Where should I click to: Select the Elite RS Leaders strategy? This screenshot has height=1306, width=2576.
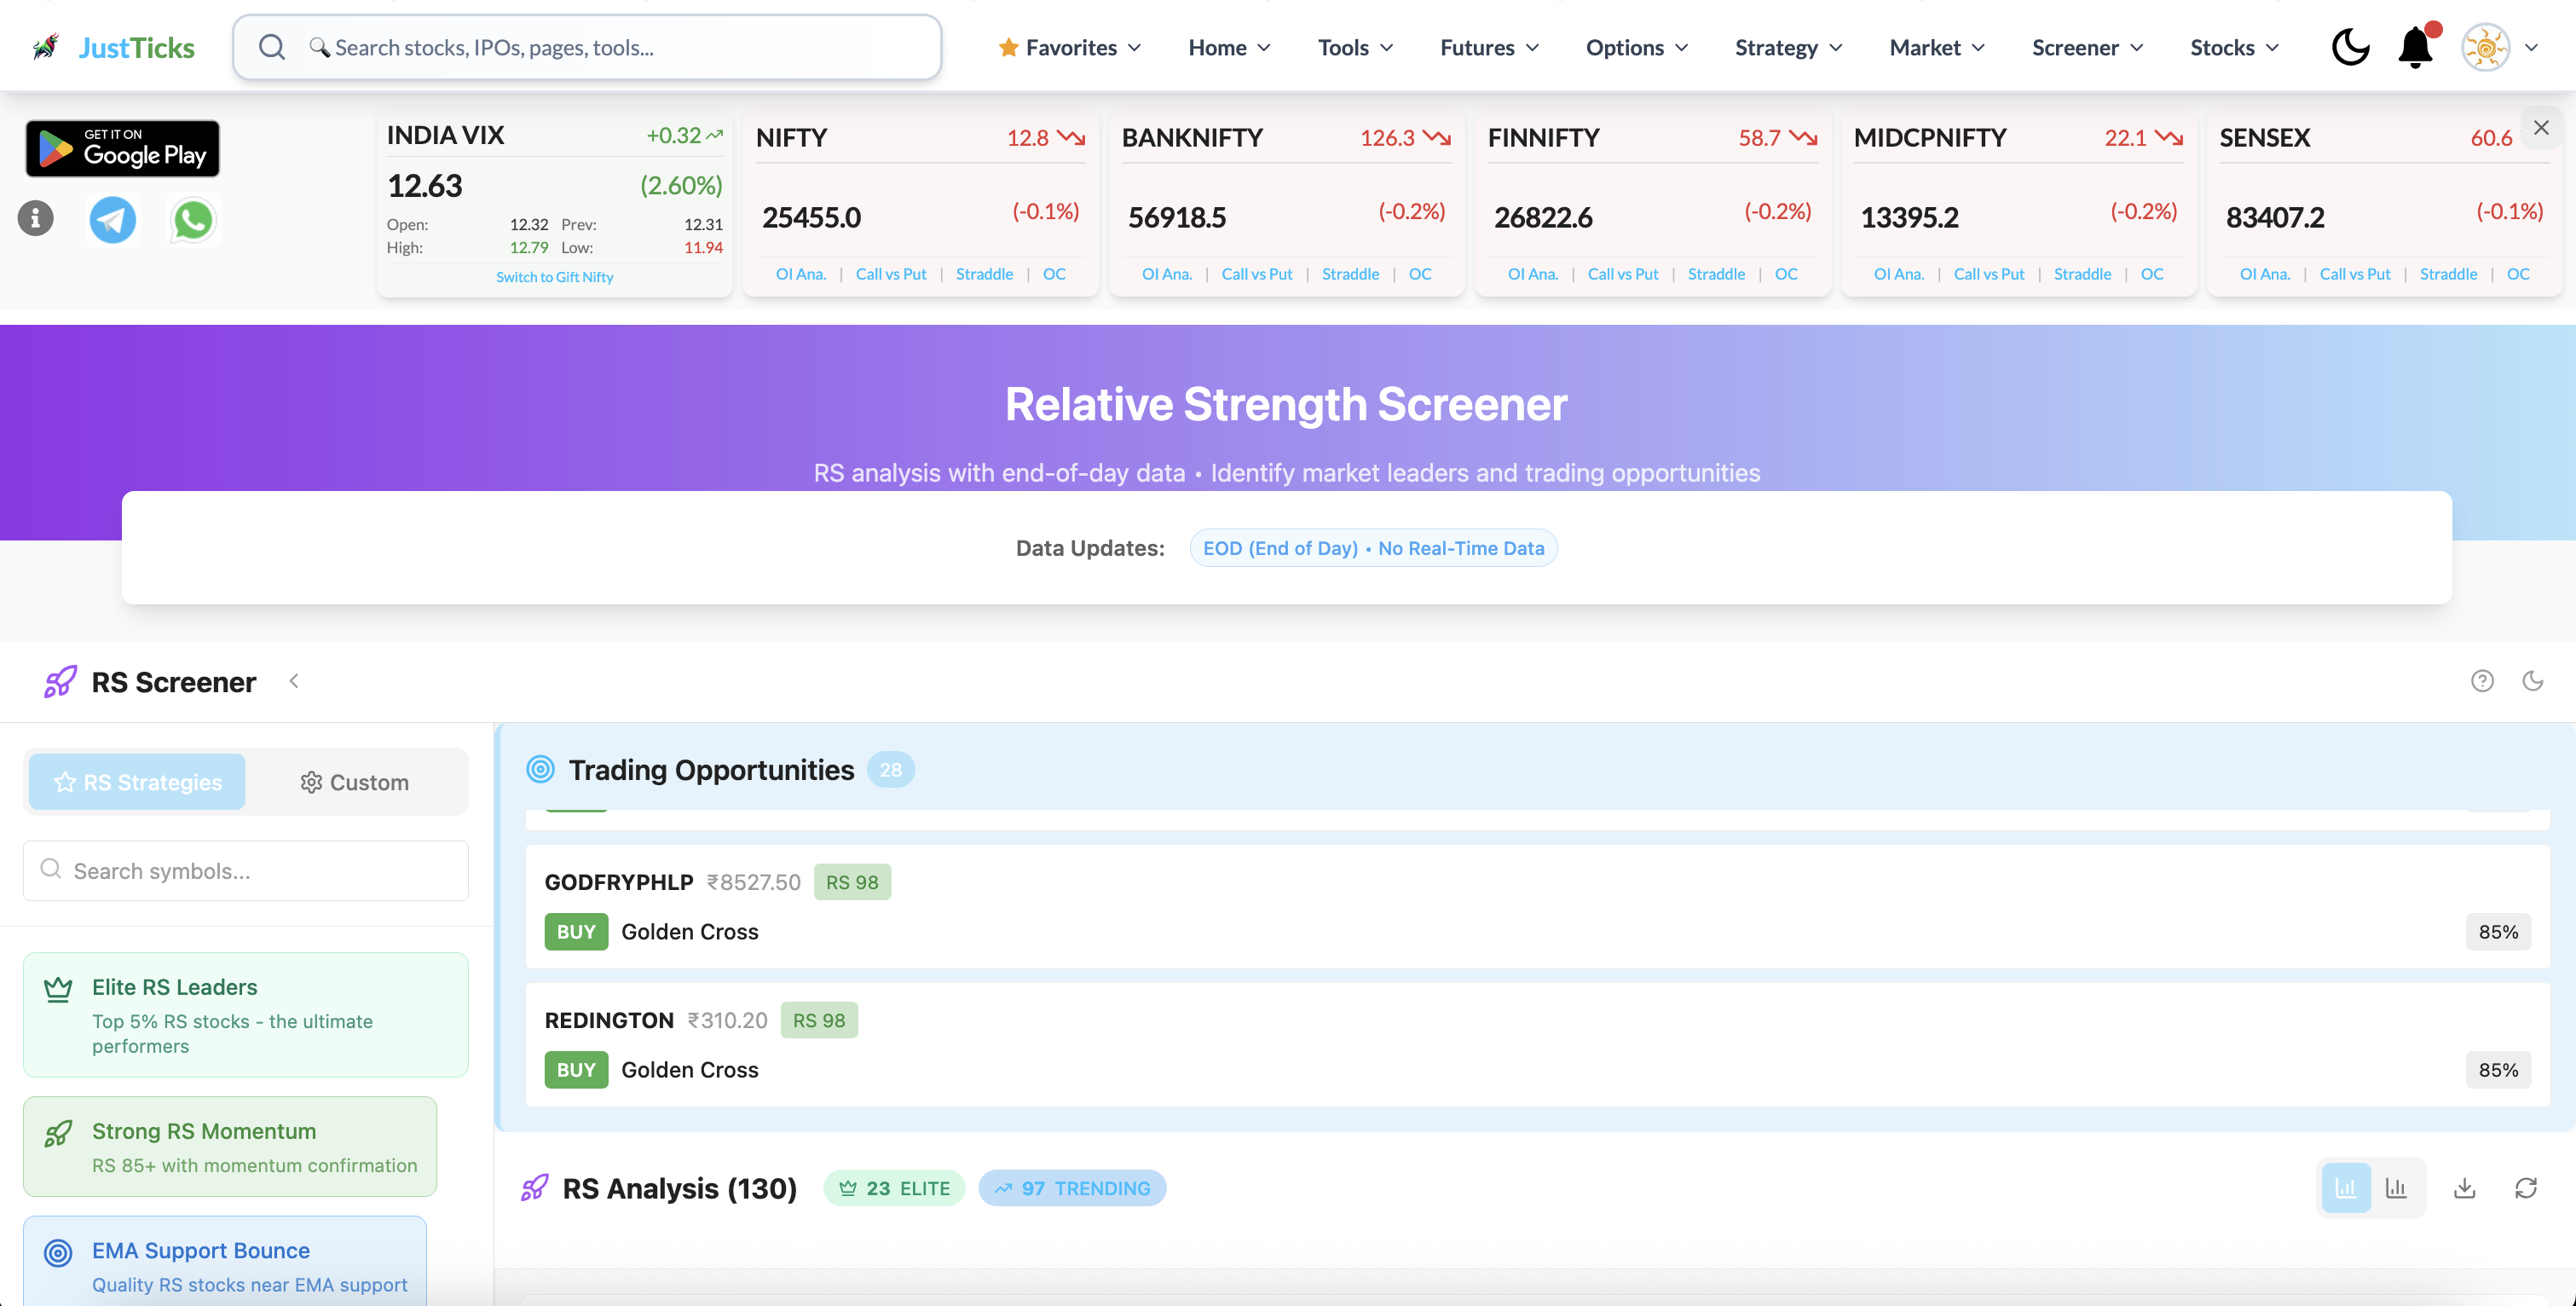(246, 1015)
